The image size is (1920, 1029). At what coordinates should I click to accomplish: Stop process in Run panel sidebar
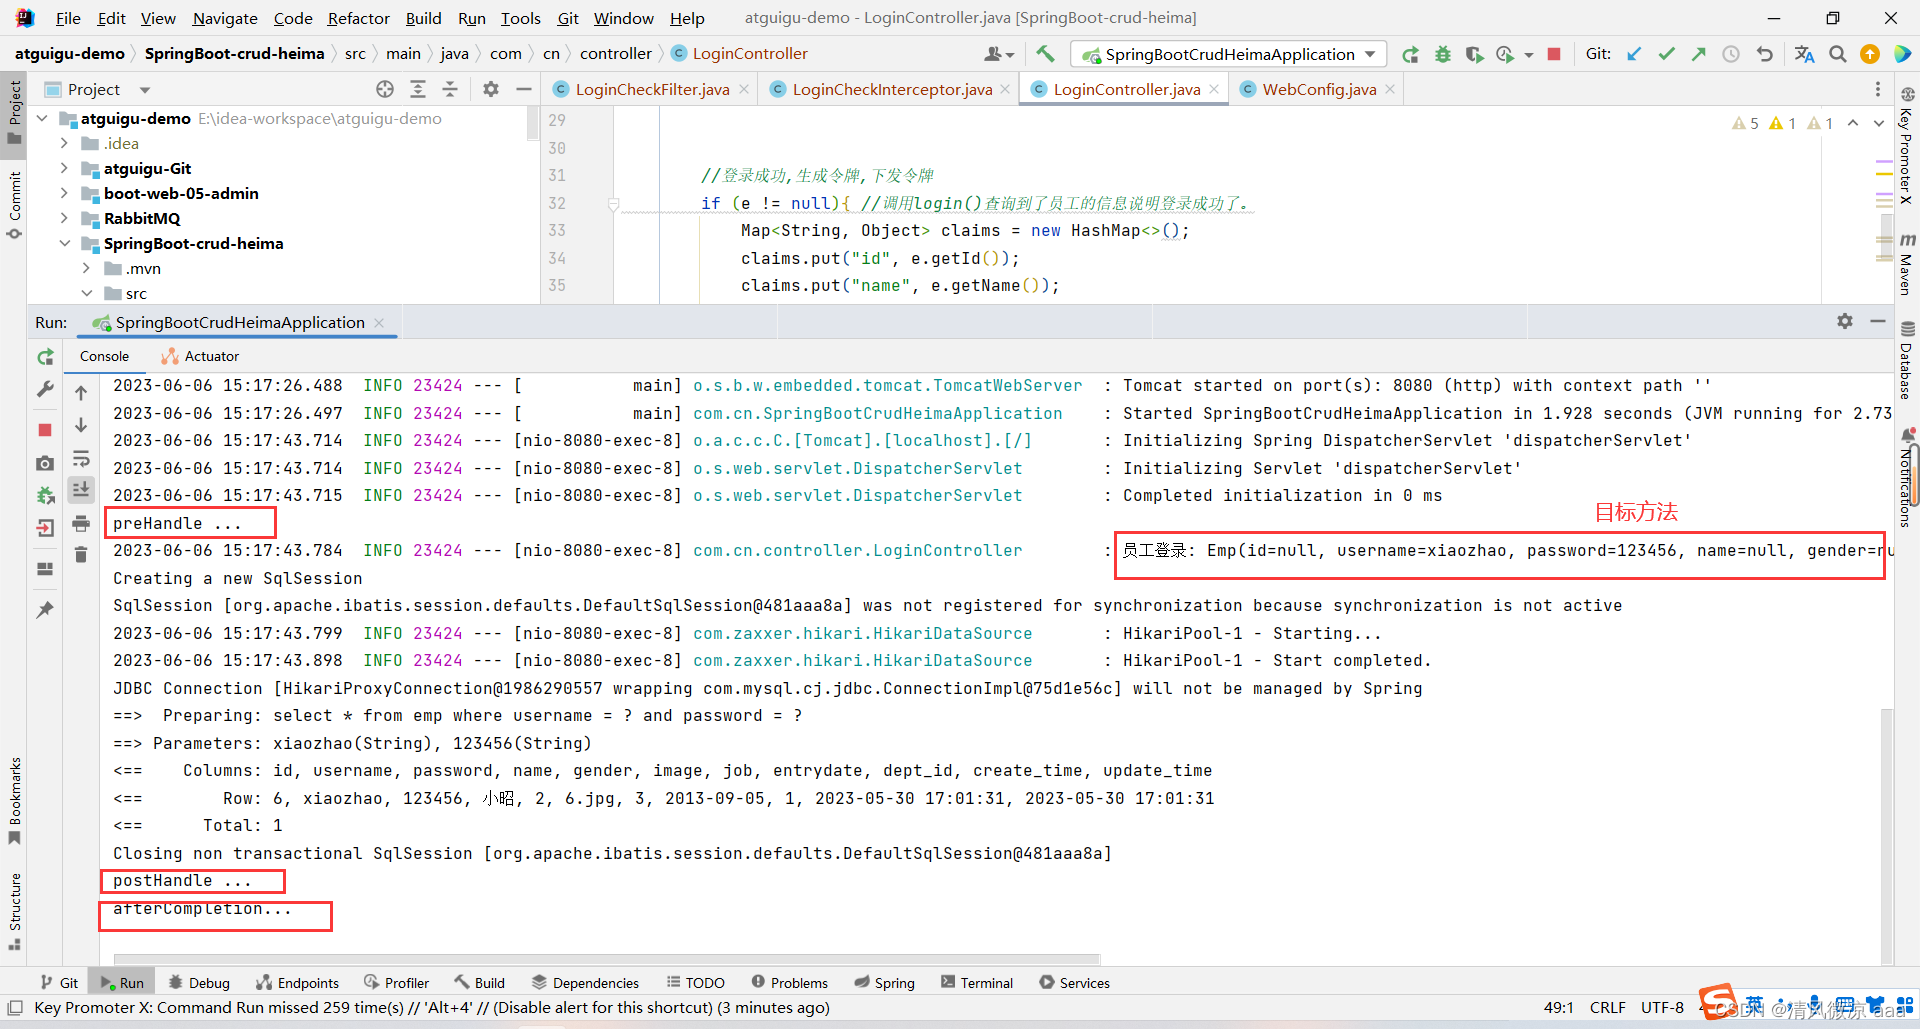coord(45,430)
